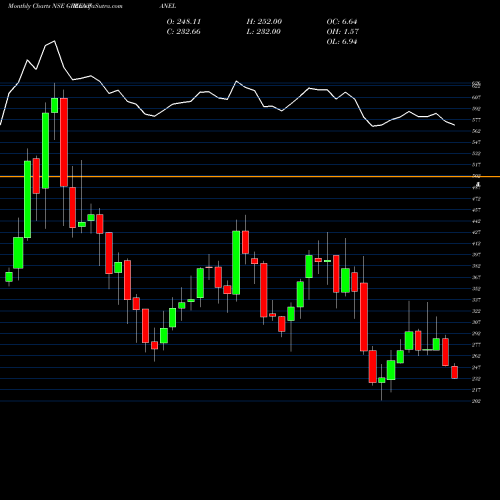Click the 547 price axis label
The height and width of the screenshot is (500, 500).
point(476,142)
